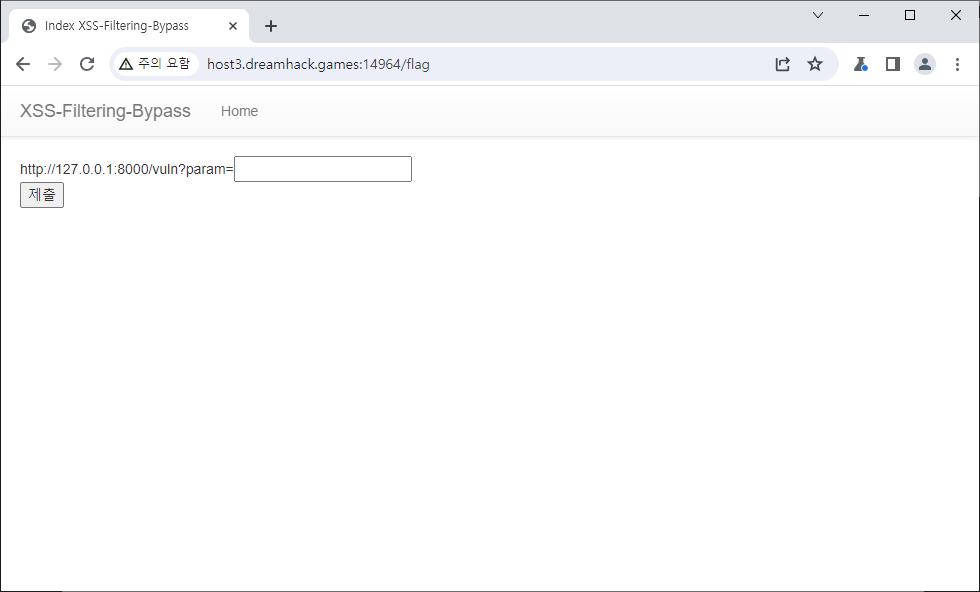The width and height of the screenshot is (980, 592).
Task: Bookmark this page with star icon
Action: (815, 64)
